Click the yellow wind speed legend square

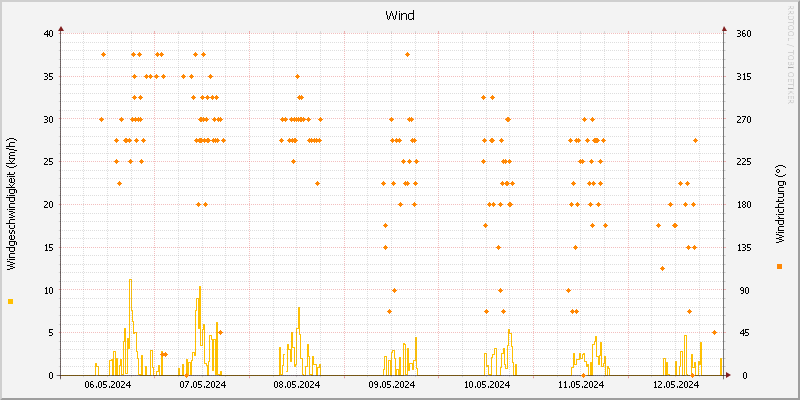pos(11,302)
